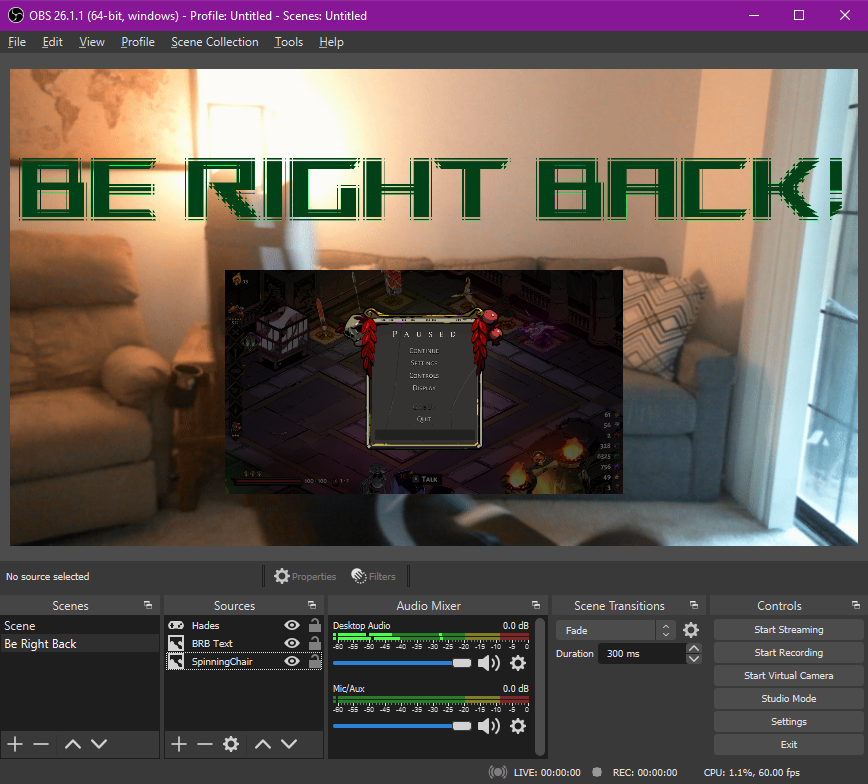Open the Scene Transitions gear options
The width and height of the screenshot is (868, 784).
pyautogui.click(x=689, y=630)
